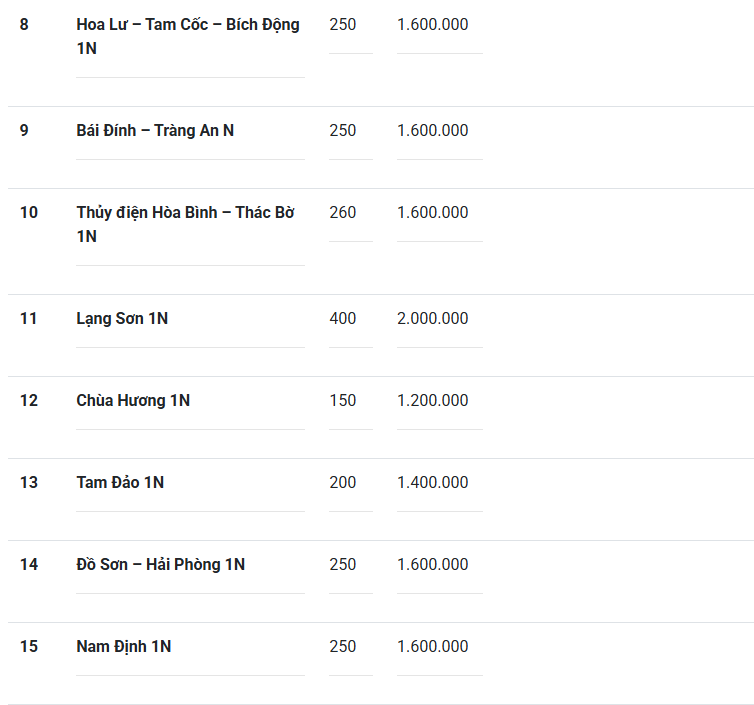Click the 260 km distance value

pyautogui.click(x=342, y=212)
